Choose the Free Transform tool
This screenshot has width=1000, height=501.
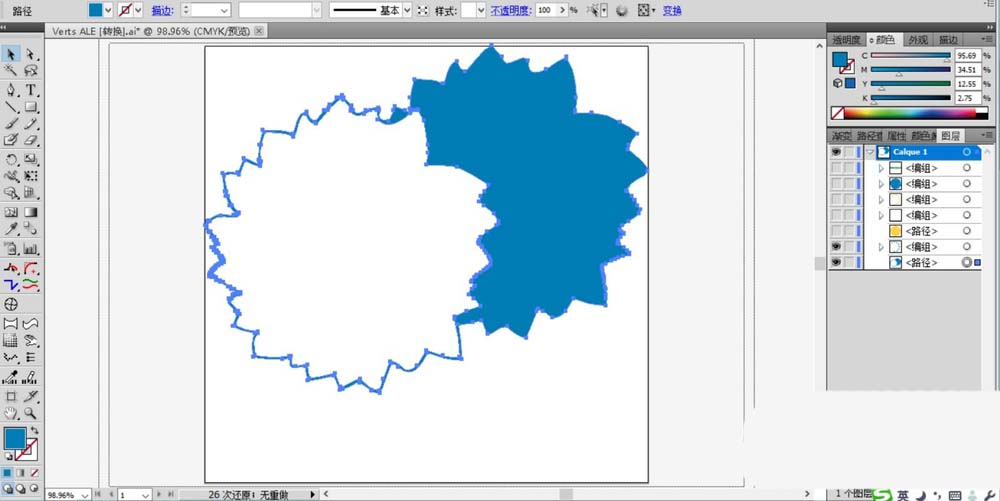point(30,175)
